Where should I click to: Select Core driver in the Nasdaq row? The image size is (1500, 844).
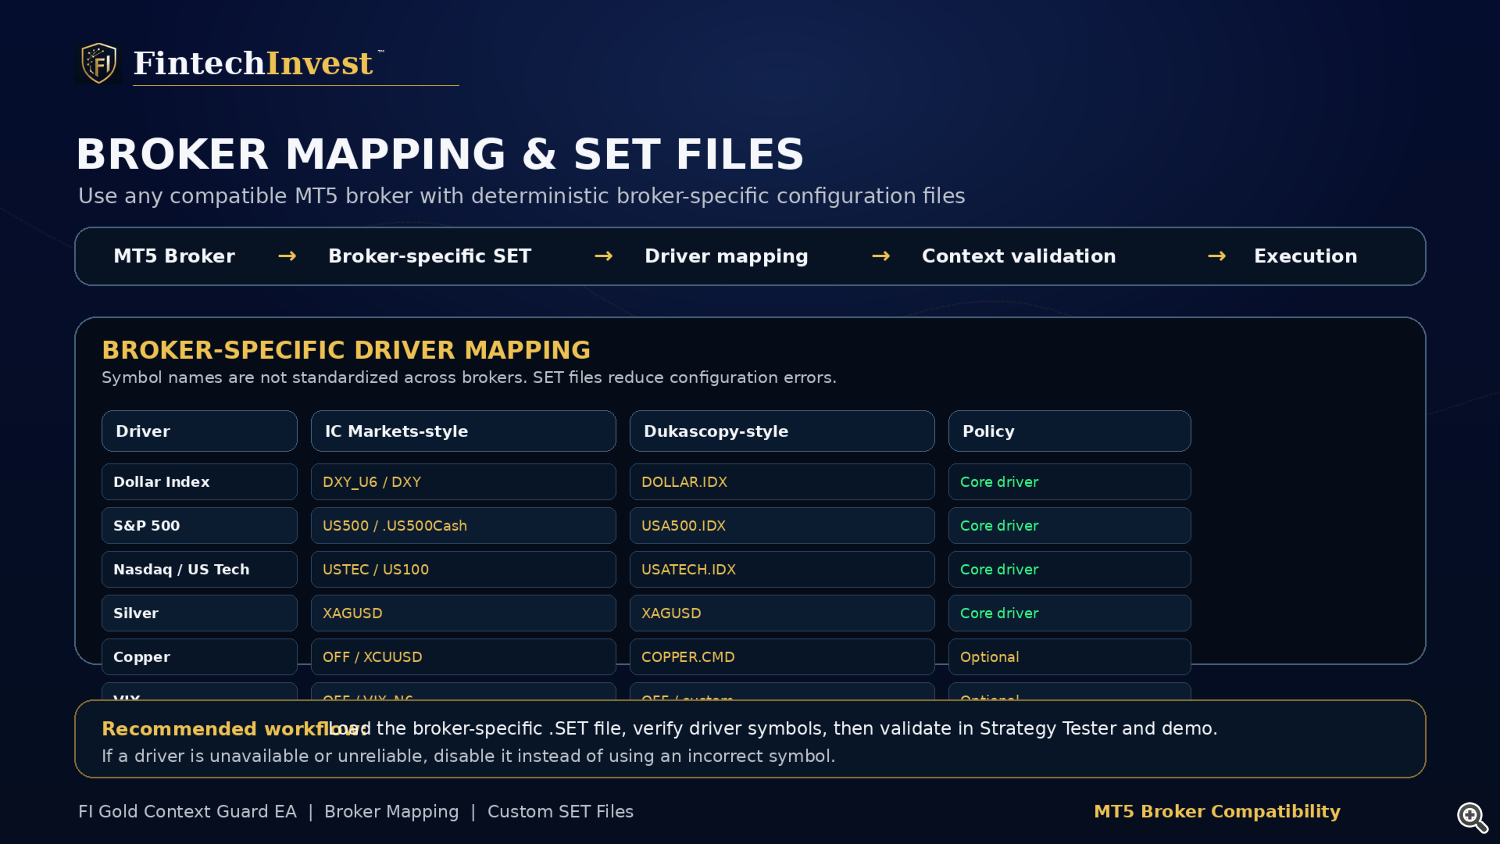tap(1069, 570)
